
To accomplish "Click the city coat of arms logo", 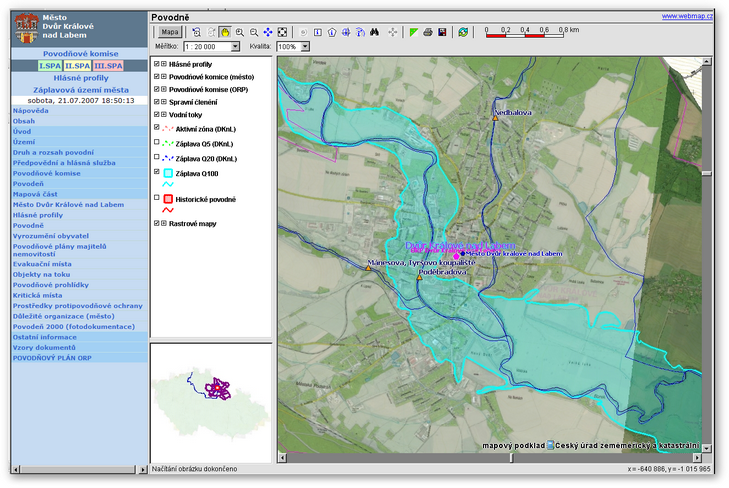I will tap(27, 27).
